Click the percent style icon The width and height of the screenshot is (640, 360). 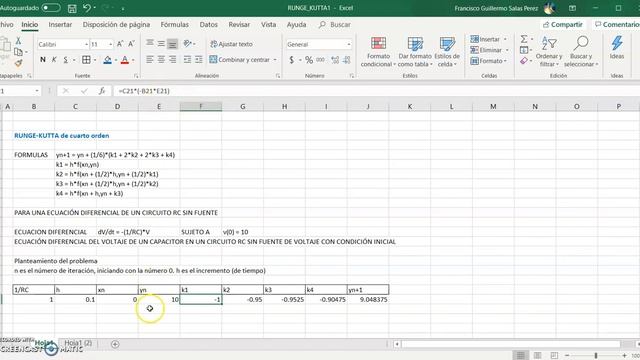(309, 60)
